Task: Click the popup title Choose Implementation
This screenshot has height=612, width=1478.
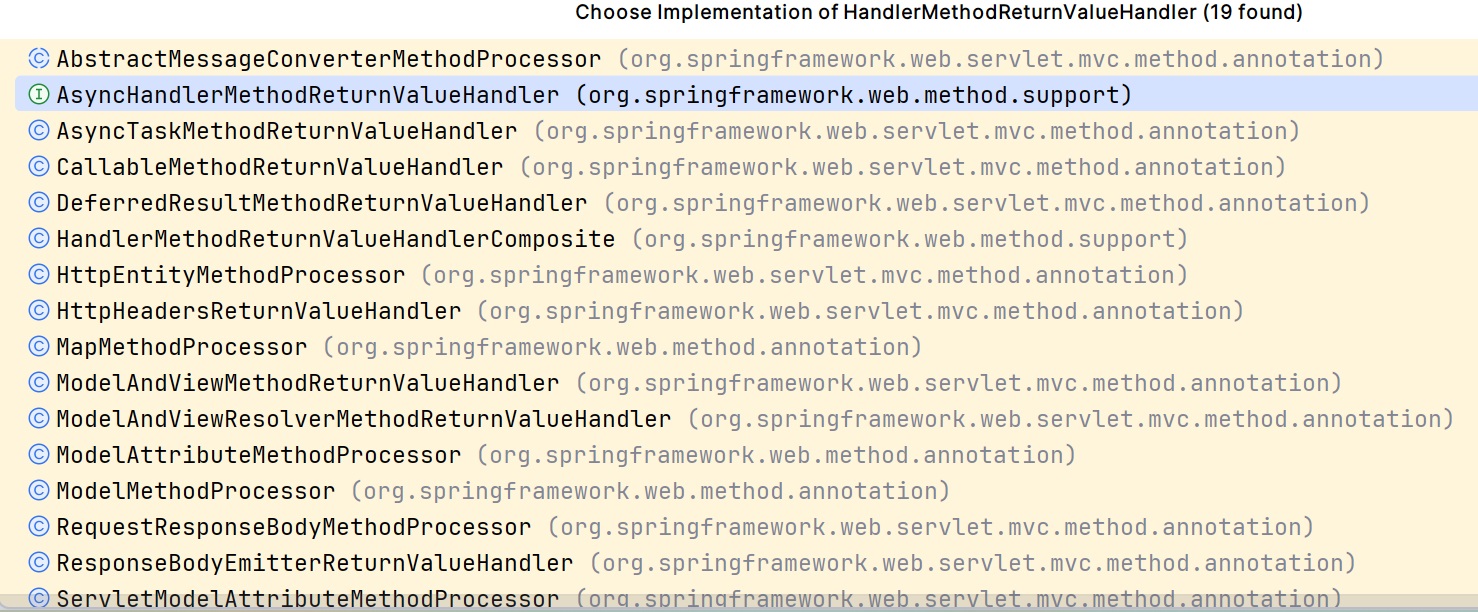Action: tap(938, 13)
